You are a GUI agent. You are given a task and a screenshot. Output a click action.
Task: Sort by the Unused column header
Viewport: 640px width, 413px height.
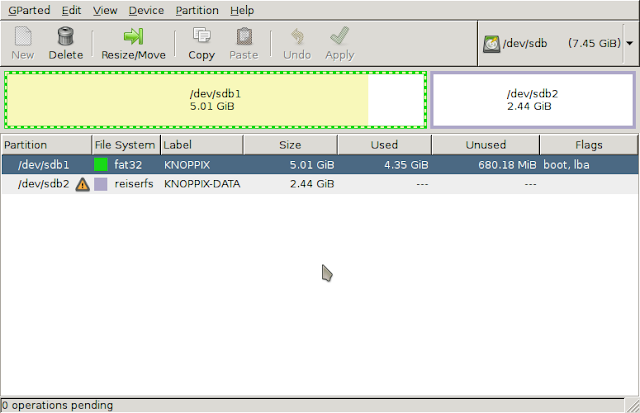pyautogui.click(x=486, y=145)
